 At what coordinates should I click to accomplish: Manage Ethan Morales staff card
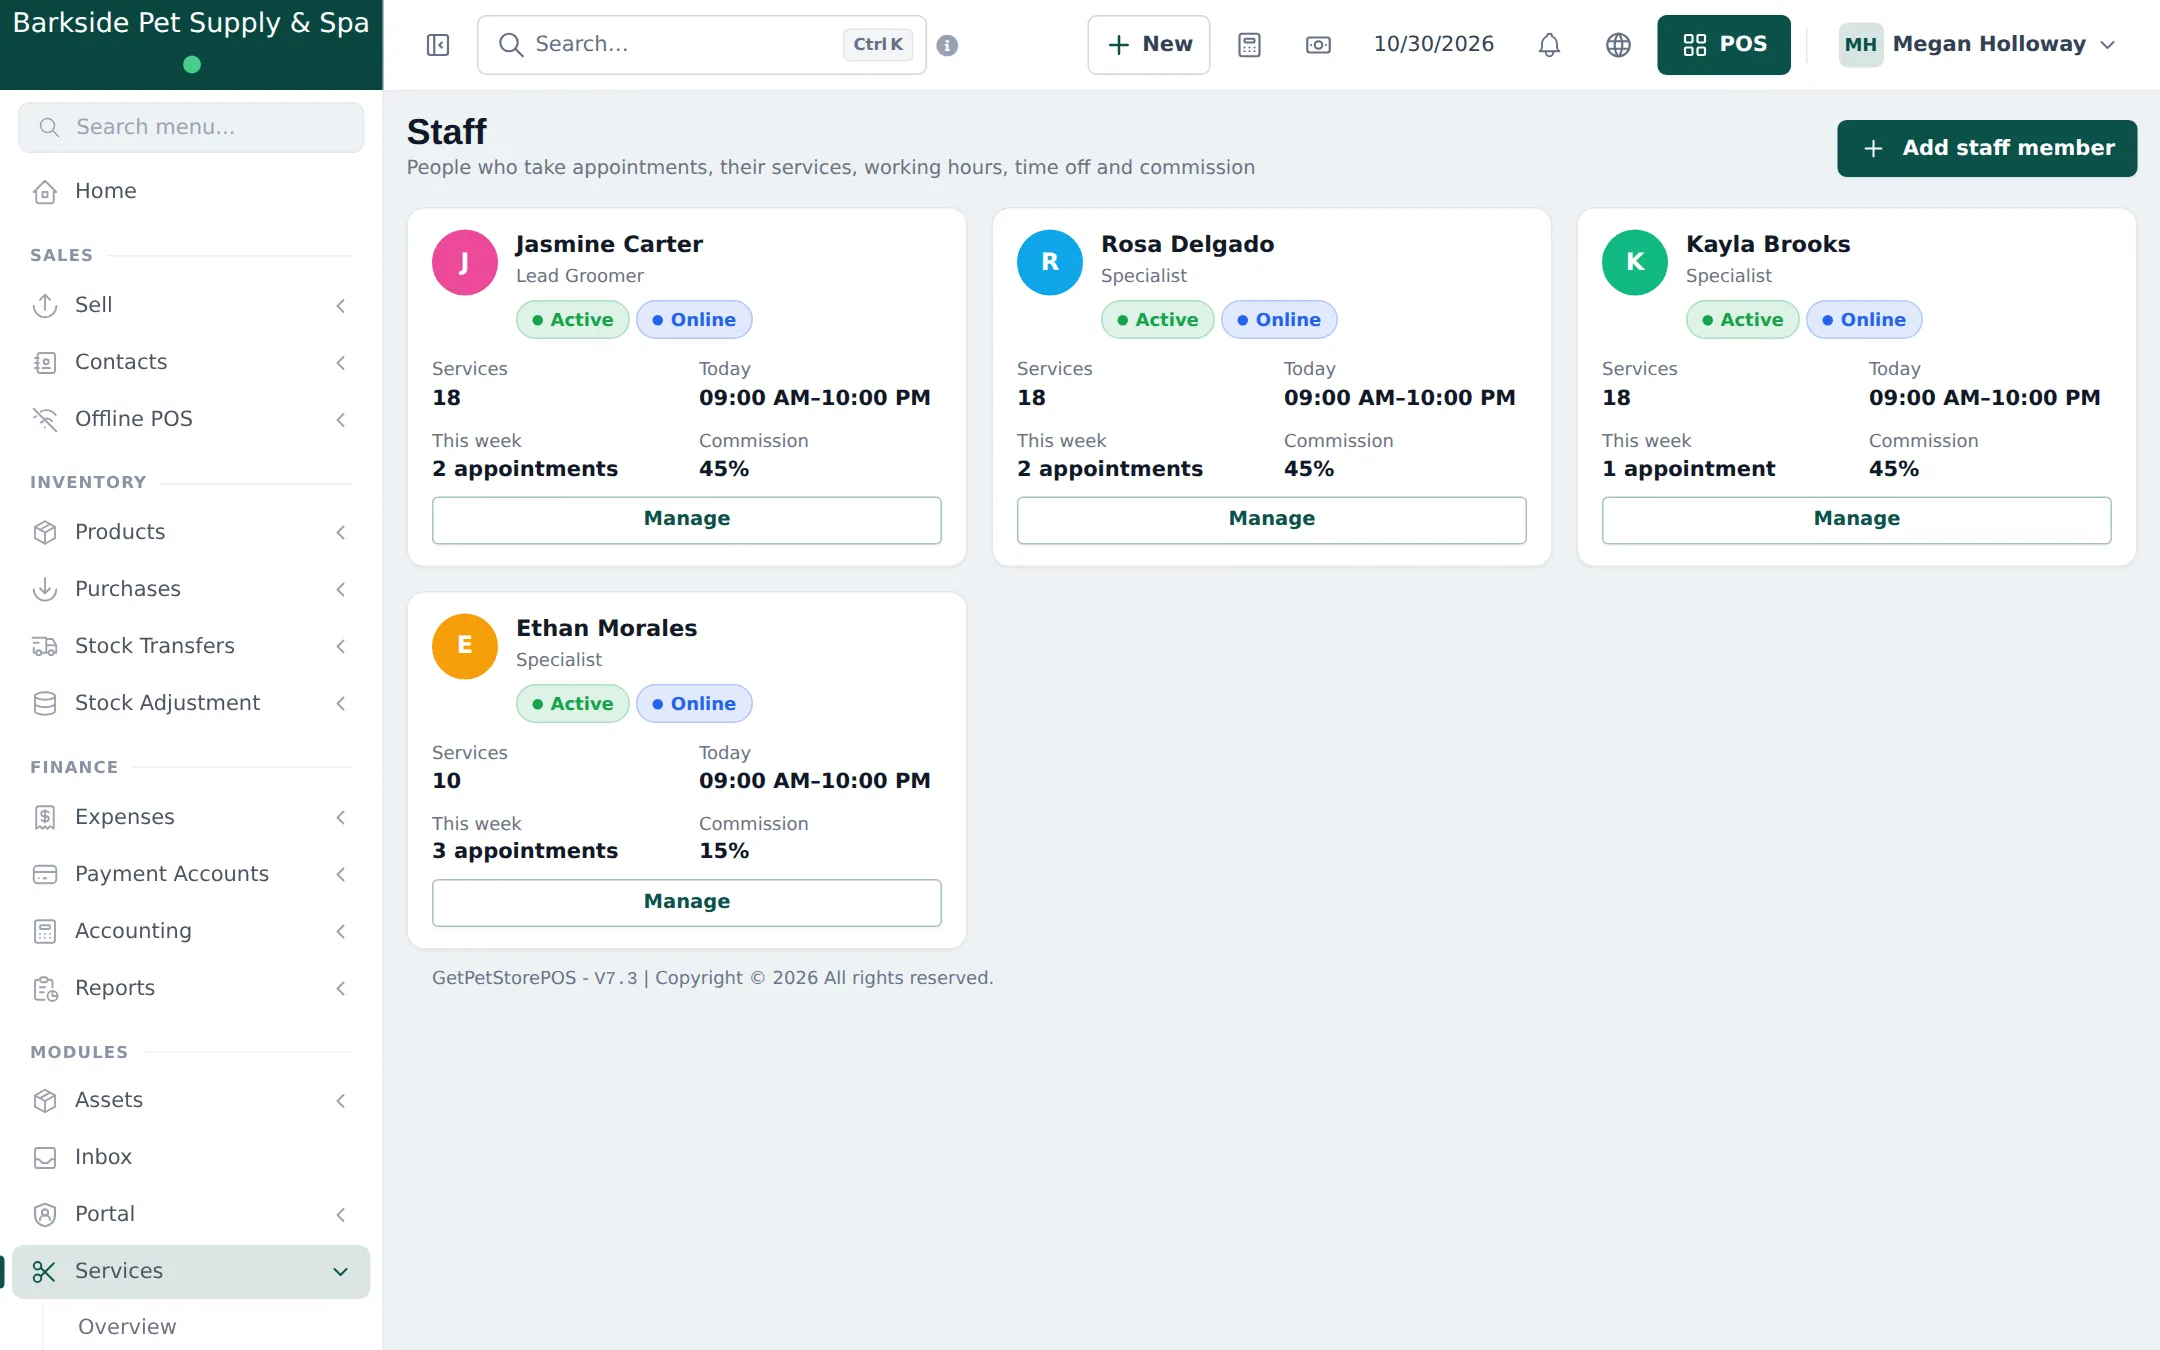click(x=687, y=902)
